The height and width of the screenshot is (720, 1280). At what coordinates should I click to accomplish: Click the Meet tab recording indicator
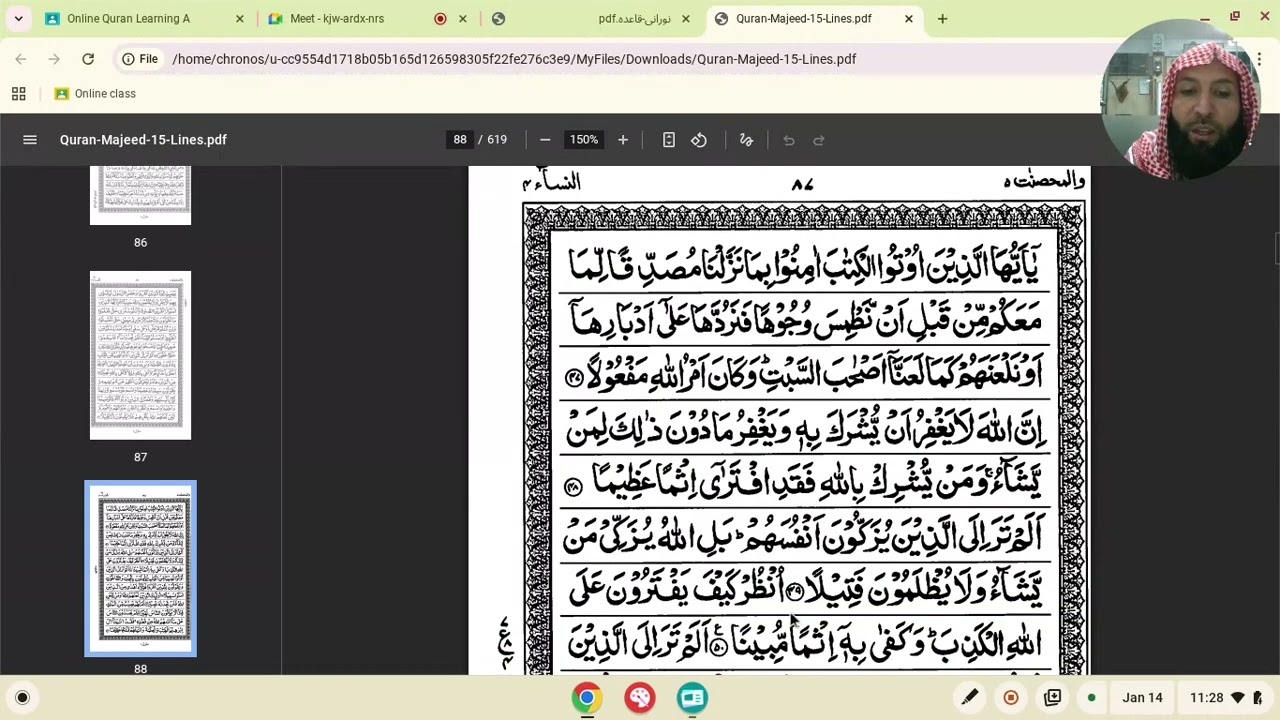click(440, 18)
